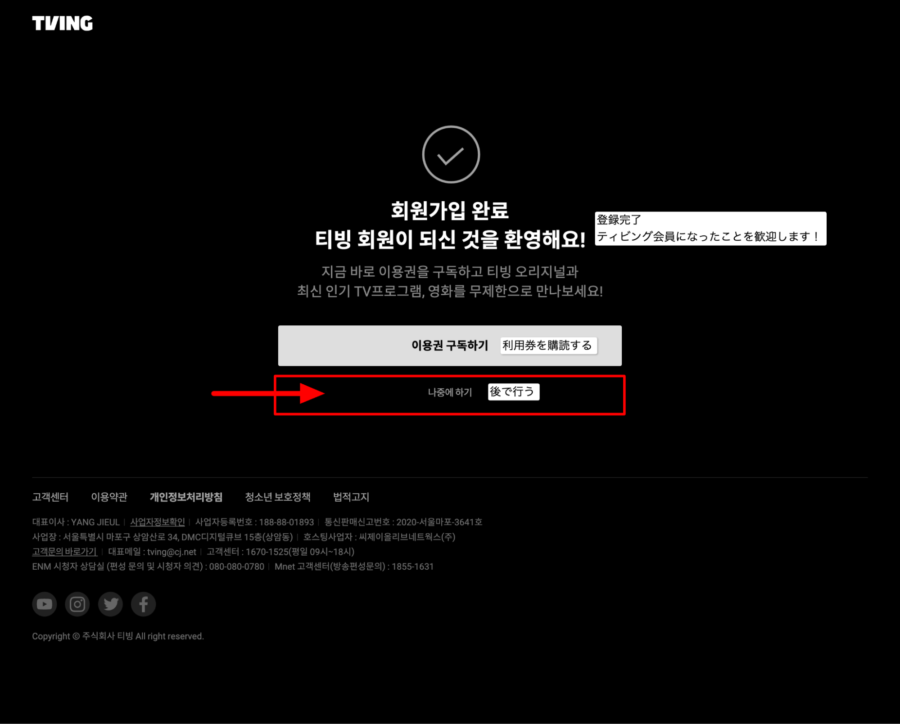Click the 後で行う translation label
This screenshot has height=724, width=900.
coord(514,391)
